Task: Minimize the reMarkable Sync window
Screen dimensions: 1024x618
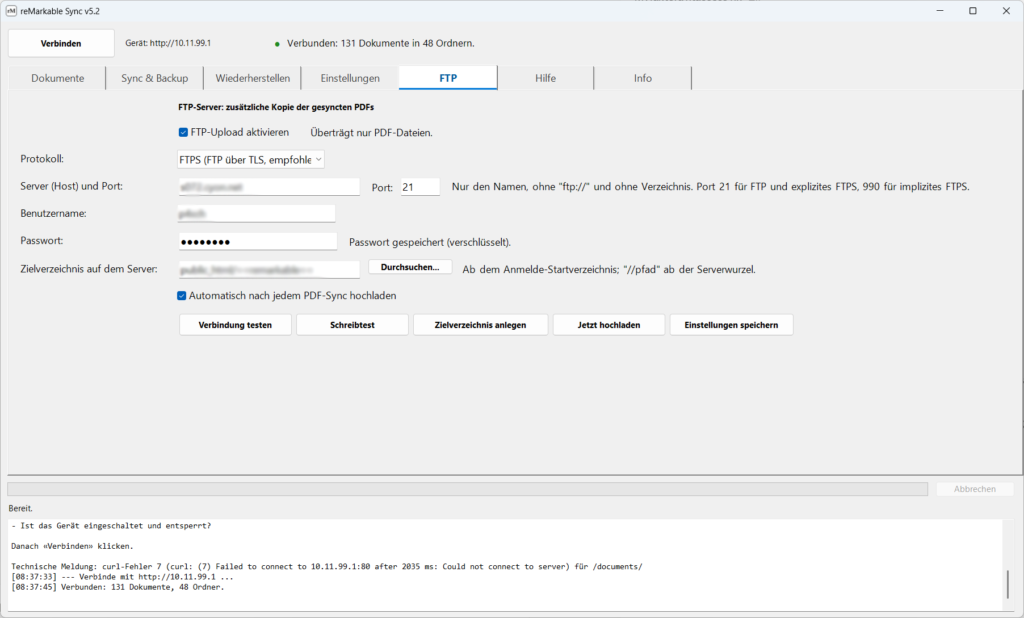Action: point(940,11)
